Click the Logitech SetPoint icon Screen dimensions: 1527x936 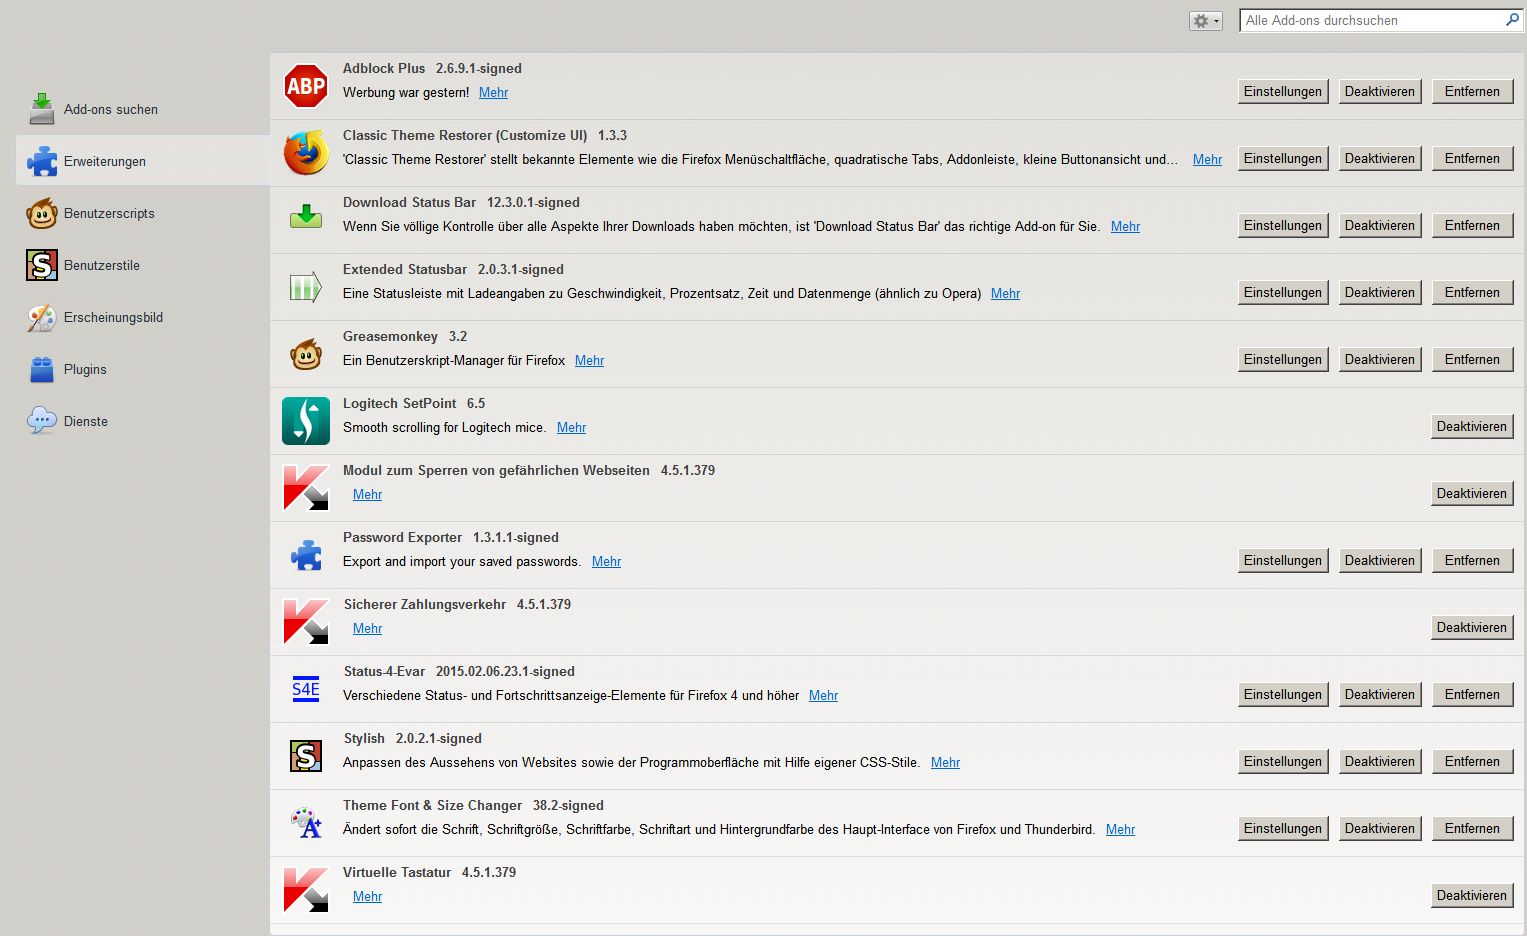pyautogui.click(x=306, y=421)
